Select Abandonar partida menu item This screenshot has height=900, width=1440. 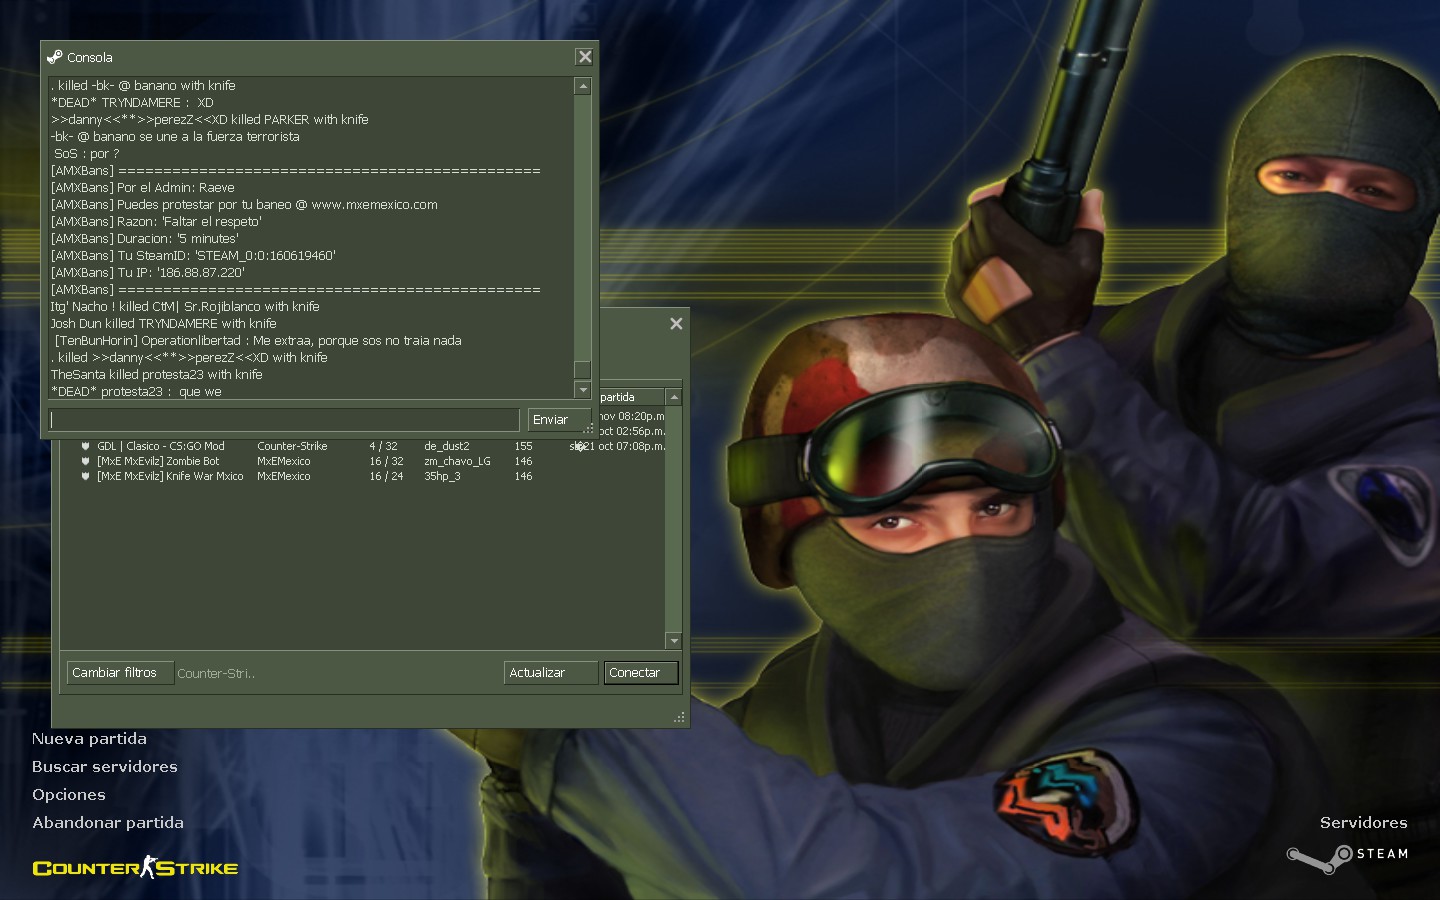coord(108,823)
